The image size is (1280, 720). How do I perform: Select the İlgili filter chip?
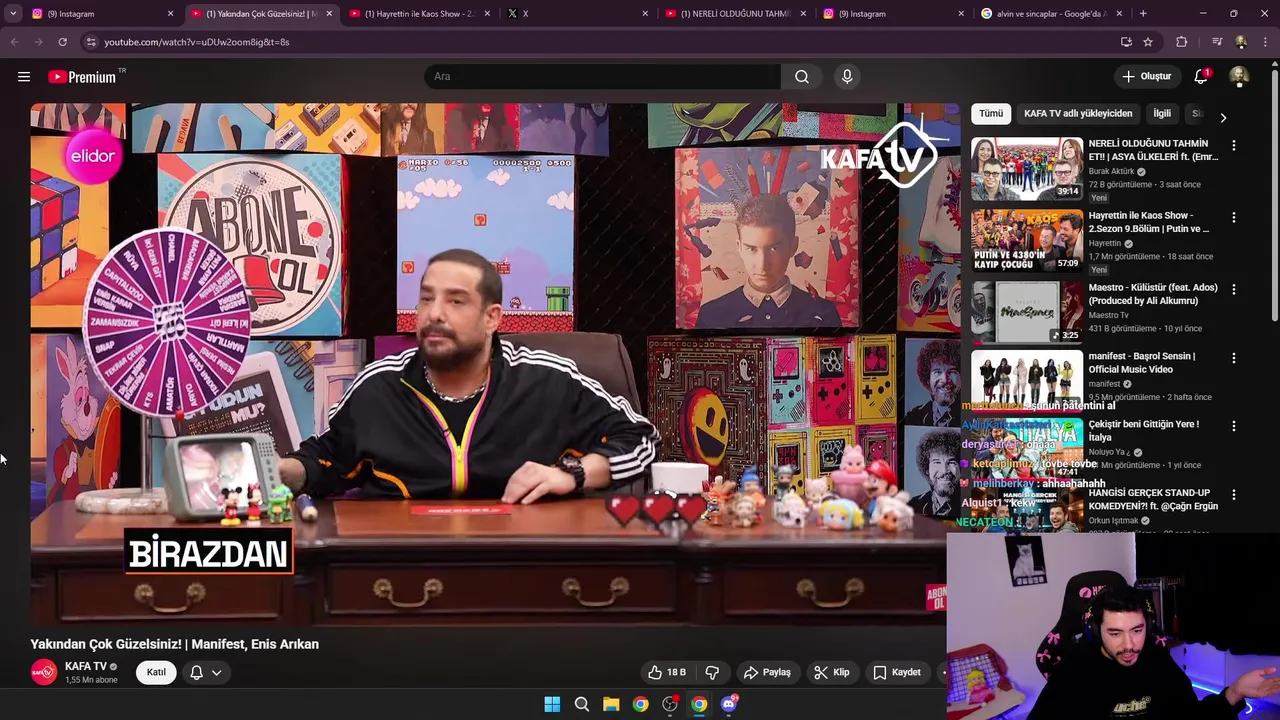pos(1162,114)
